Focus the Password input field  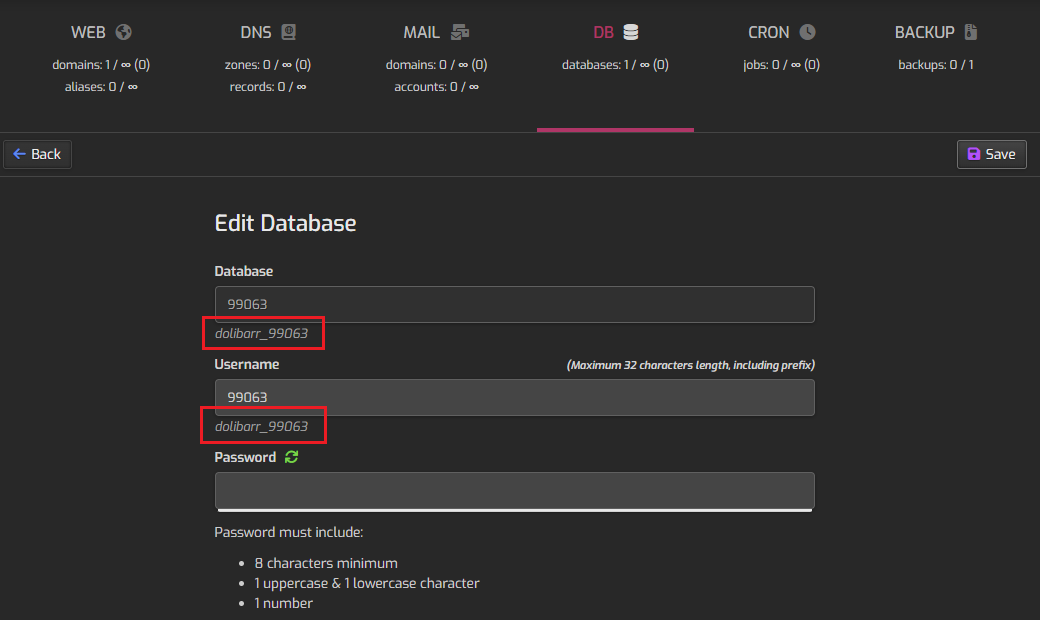pos(515,491)
